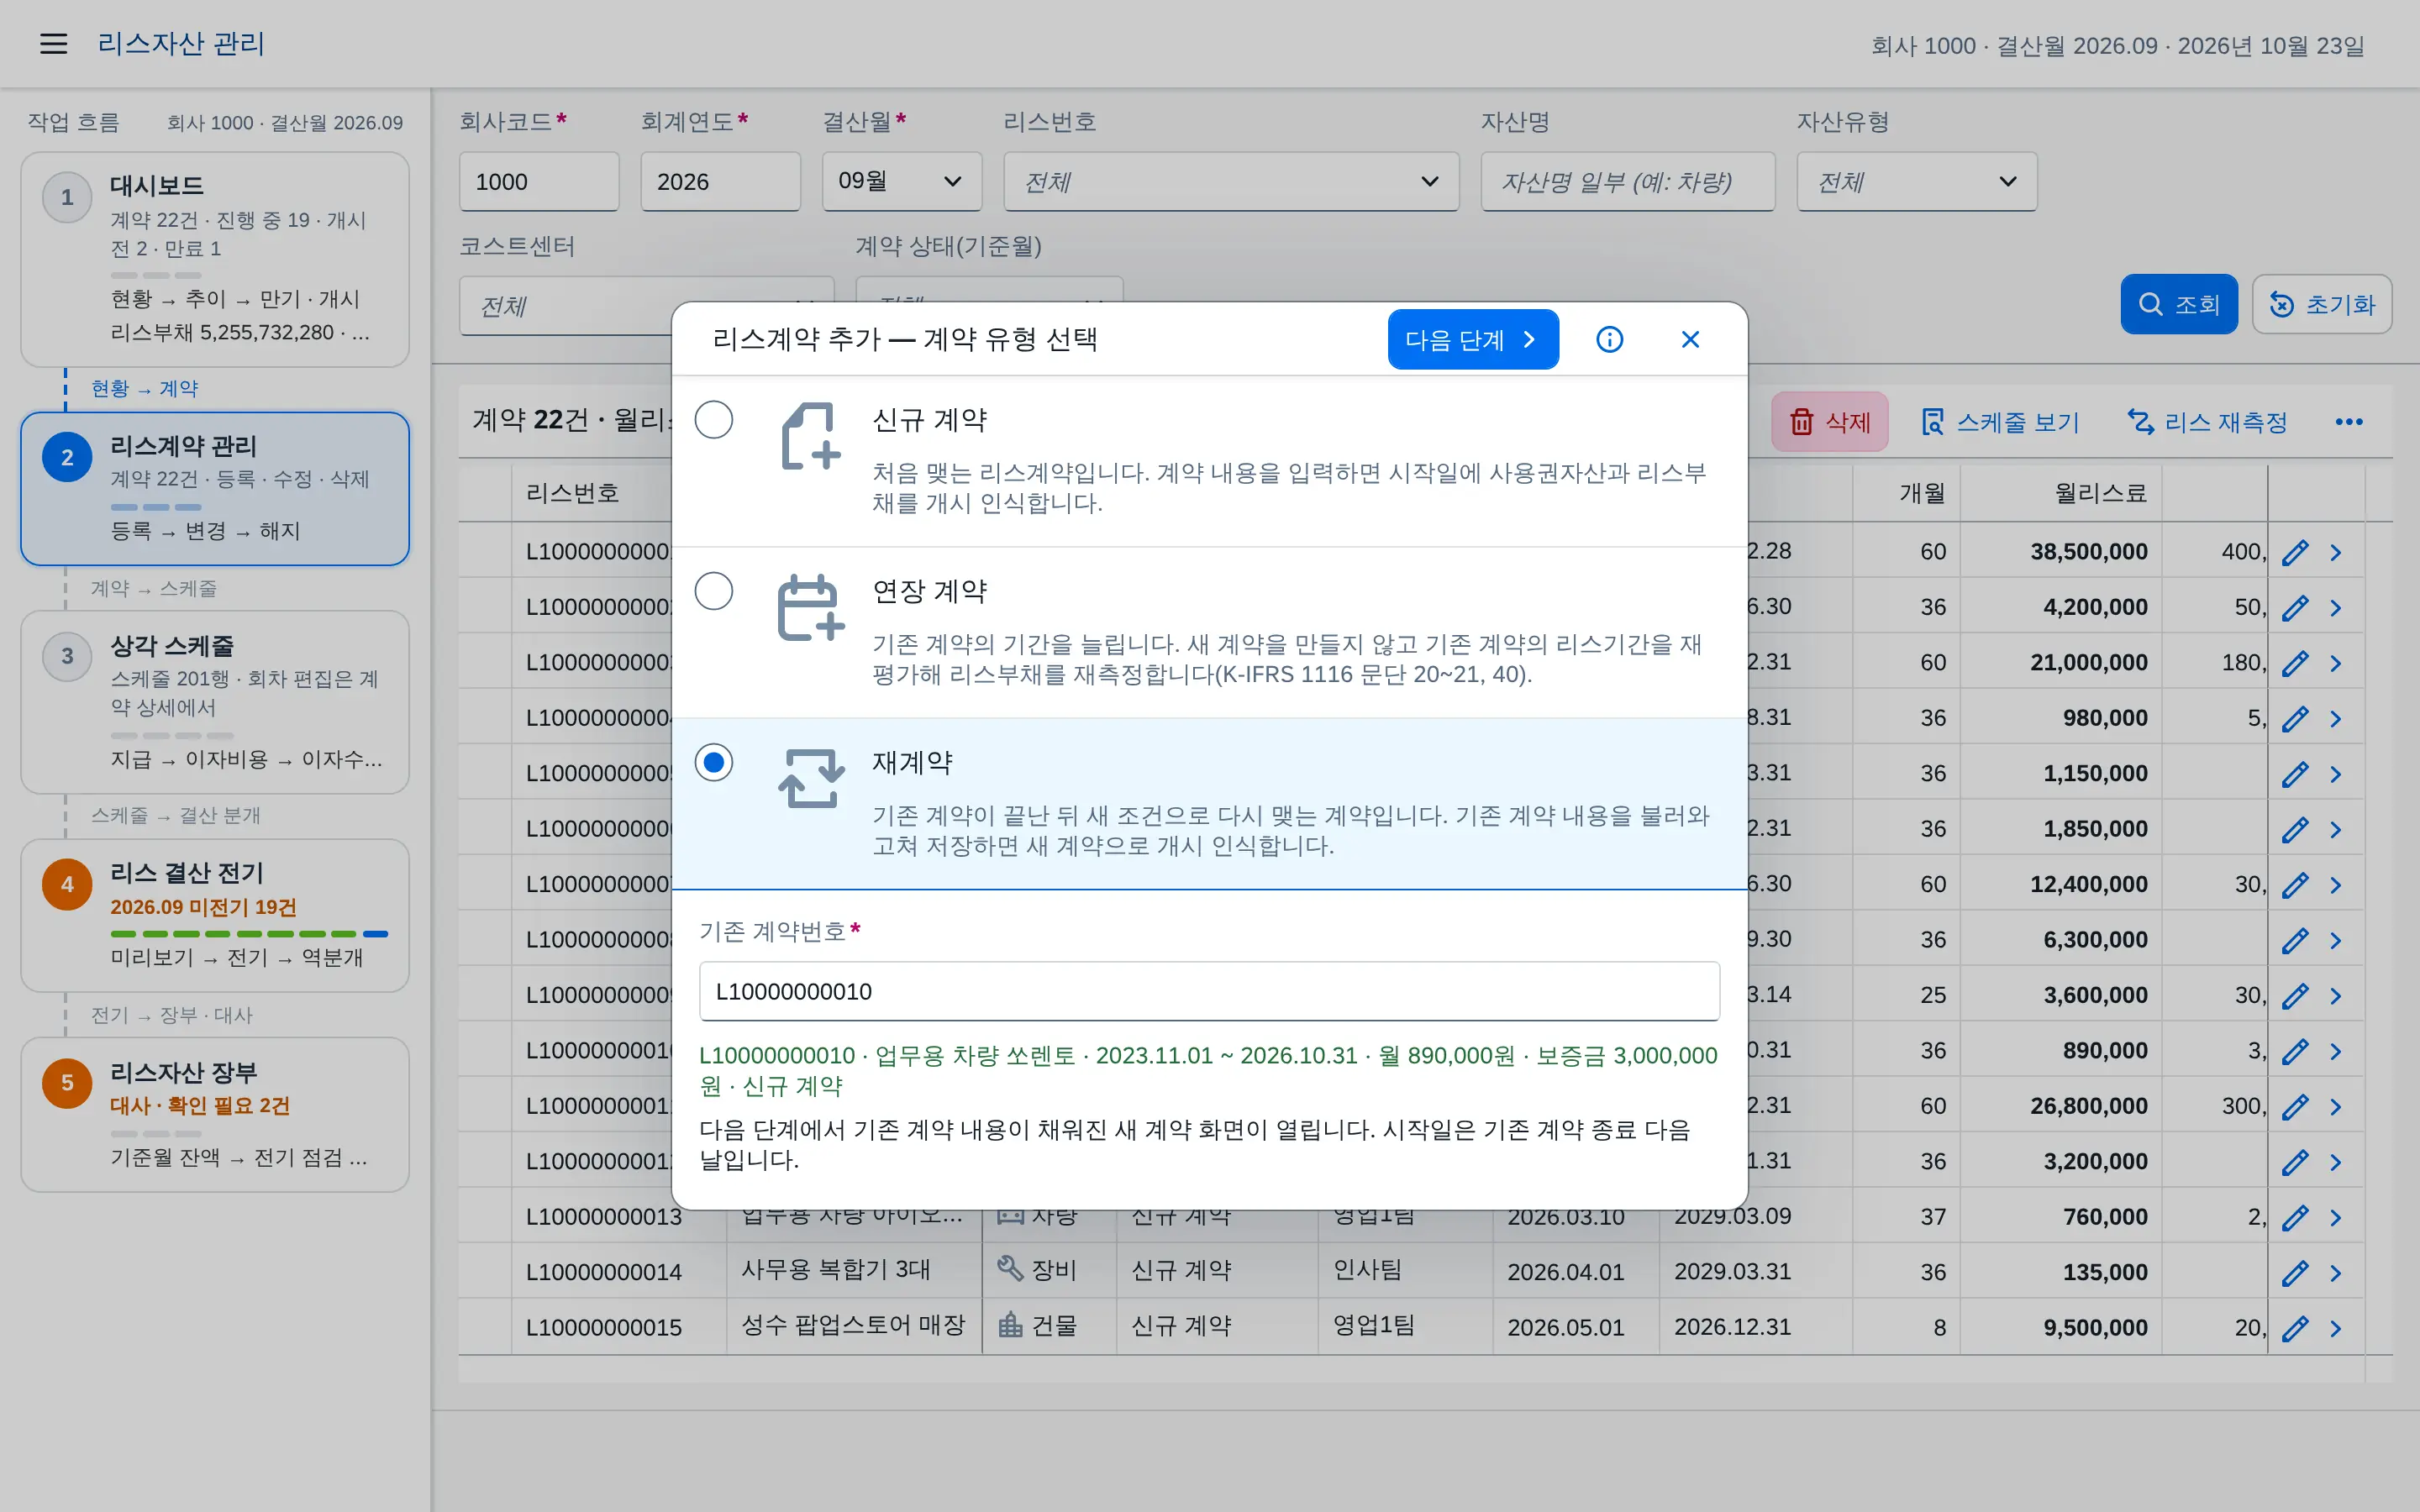Click the 리스 재측정 button

2207,422
